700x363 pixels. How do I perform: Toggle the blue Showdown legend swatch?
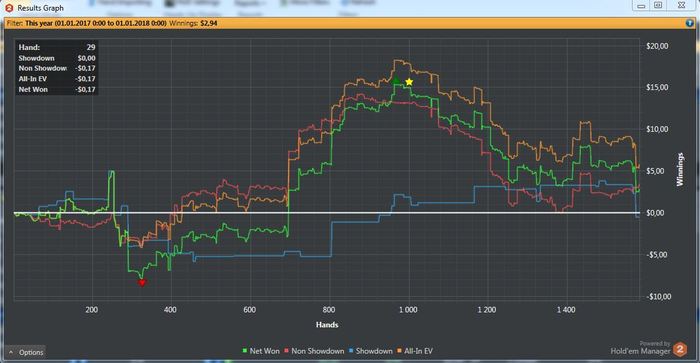tap(351, 351)
